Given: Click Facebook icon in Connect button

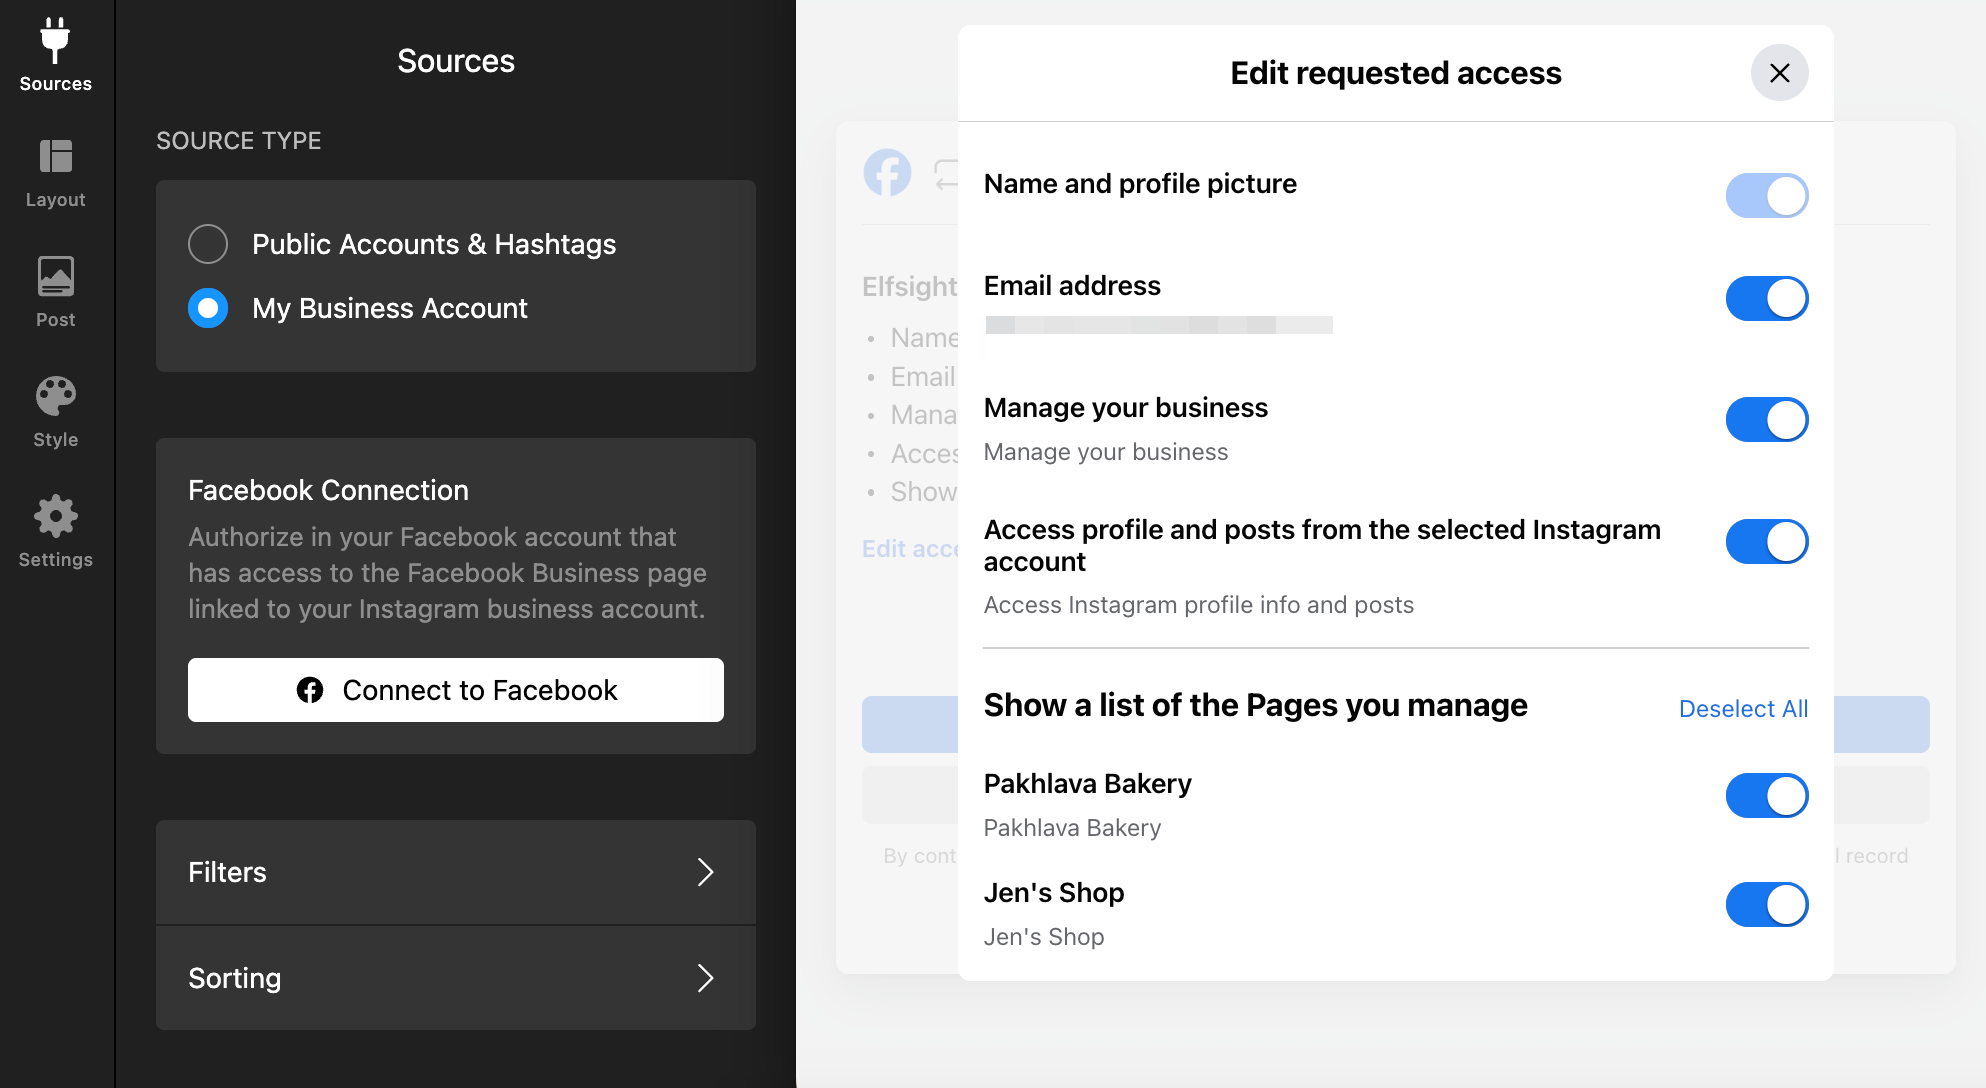Looking at the screenshot, I should click(x=310, y=690).
